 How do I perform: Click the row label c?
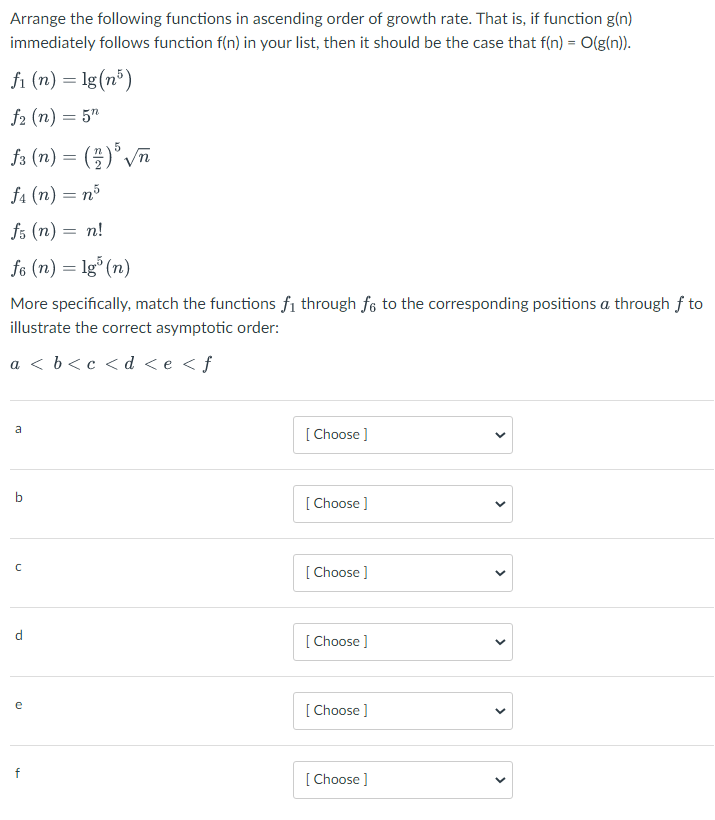[x=18, y=566]
